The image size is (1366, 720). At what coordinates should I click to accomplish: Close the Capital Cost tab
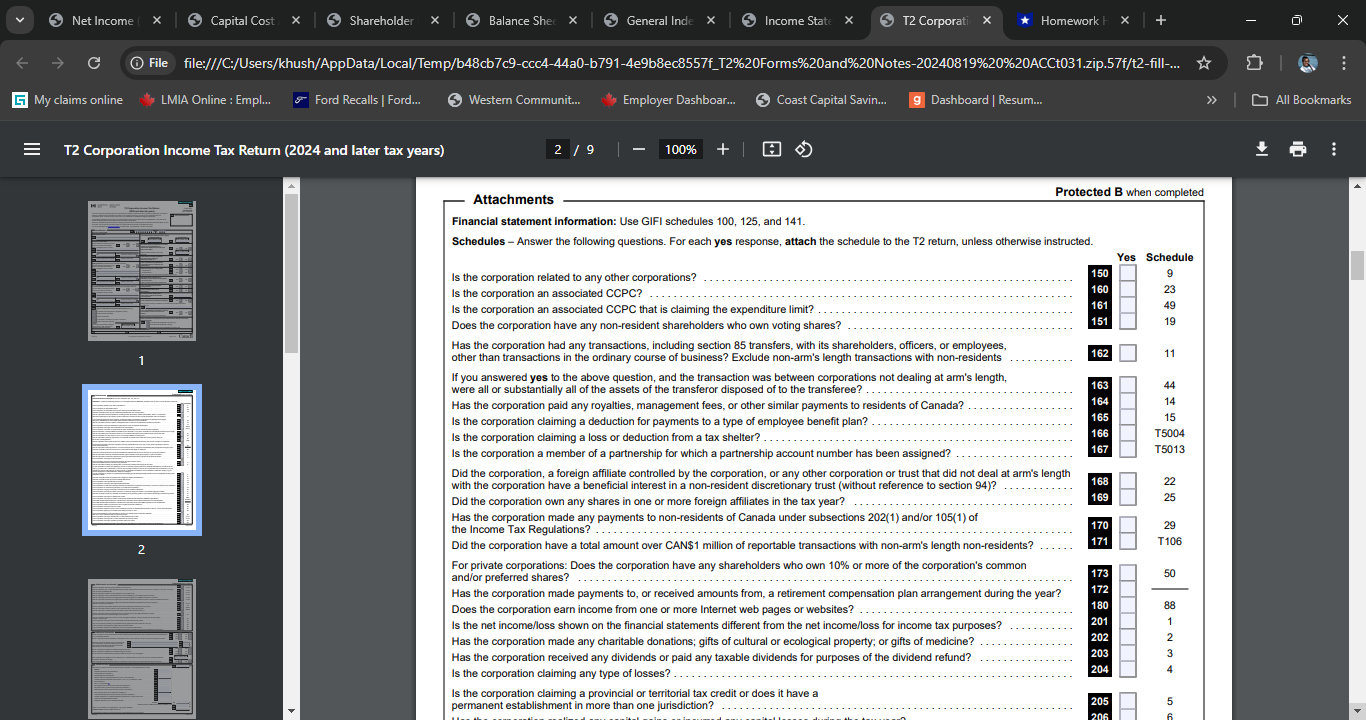[297, 20]
